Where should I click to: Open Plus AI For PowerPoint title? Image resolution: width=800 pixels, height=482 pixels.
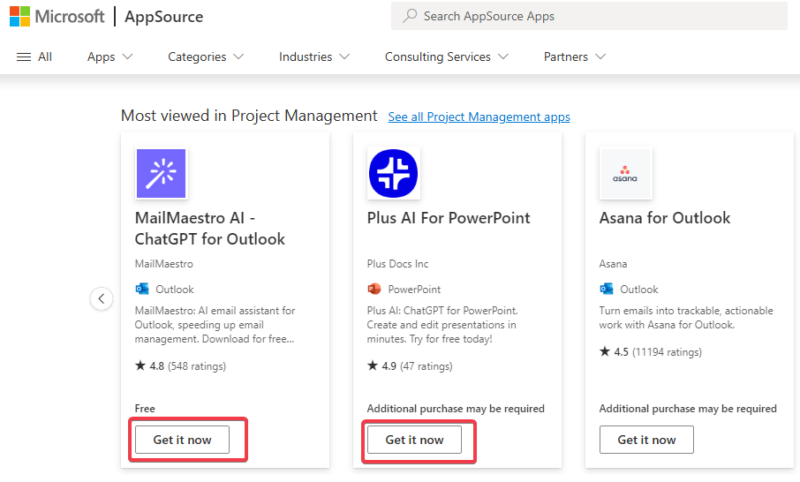448,218
